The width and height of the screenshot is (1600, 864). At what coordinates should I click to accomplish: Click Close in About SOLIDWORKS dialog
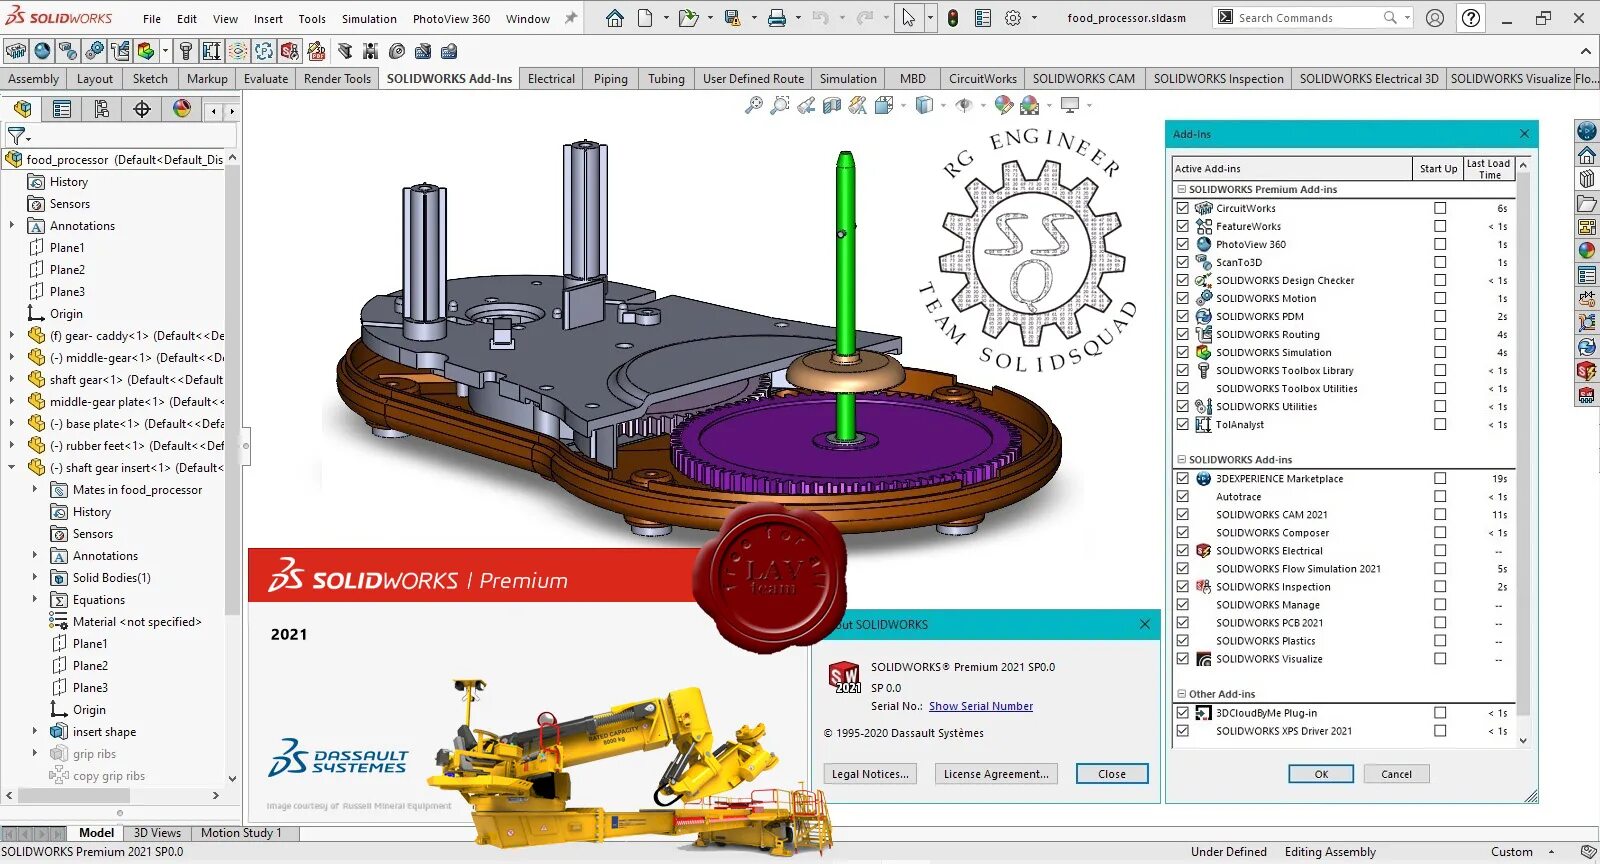(x=1112, y=774)
